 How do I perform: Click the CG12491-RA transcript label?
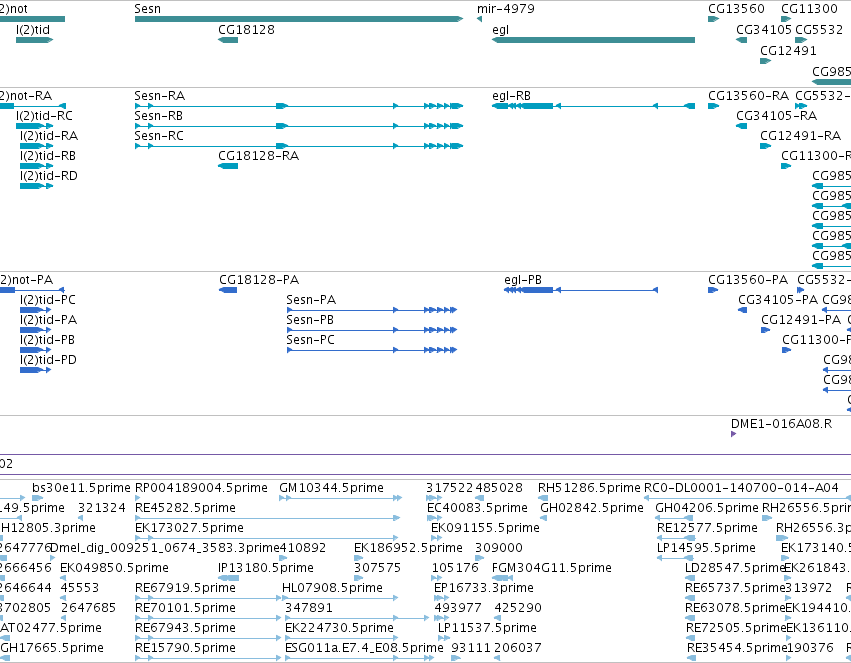point(801,136)
